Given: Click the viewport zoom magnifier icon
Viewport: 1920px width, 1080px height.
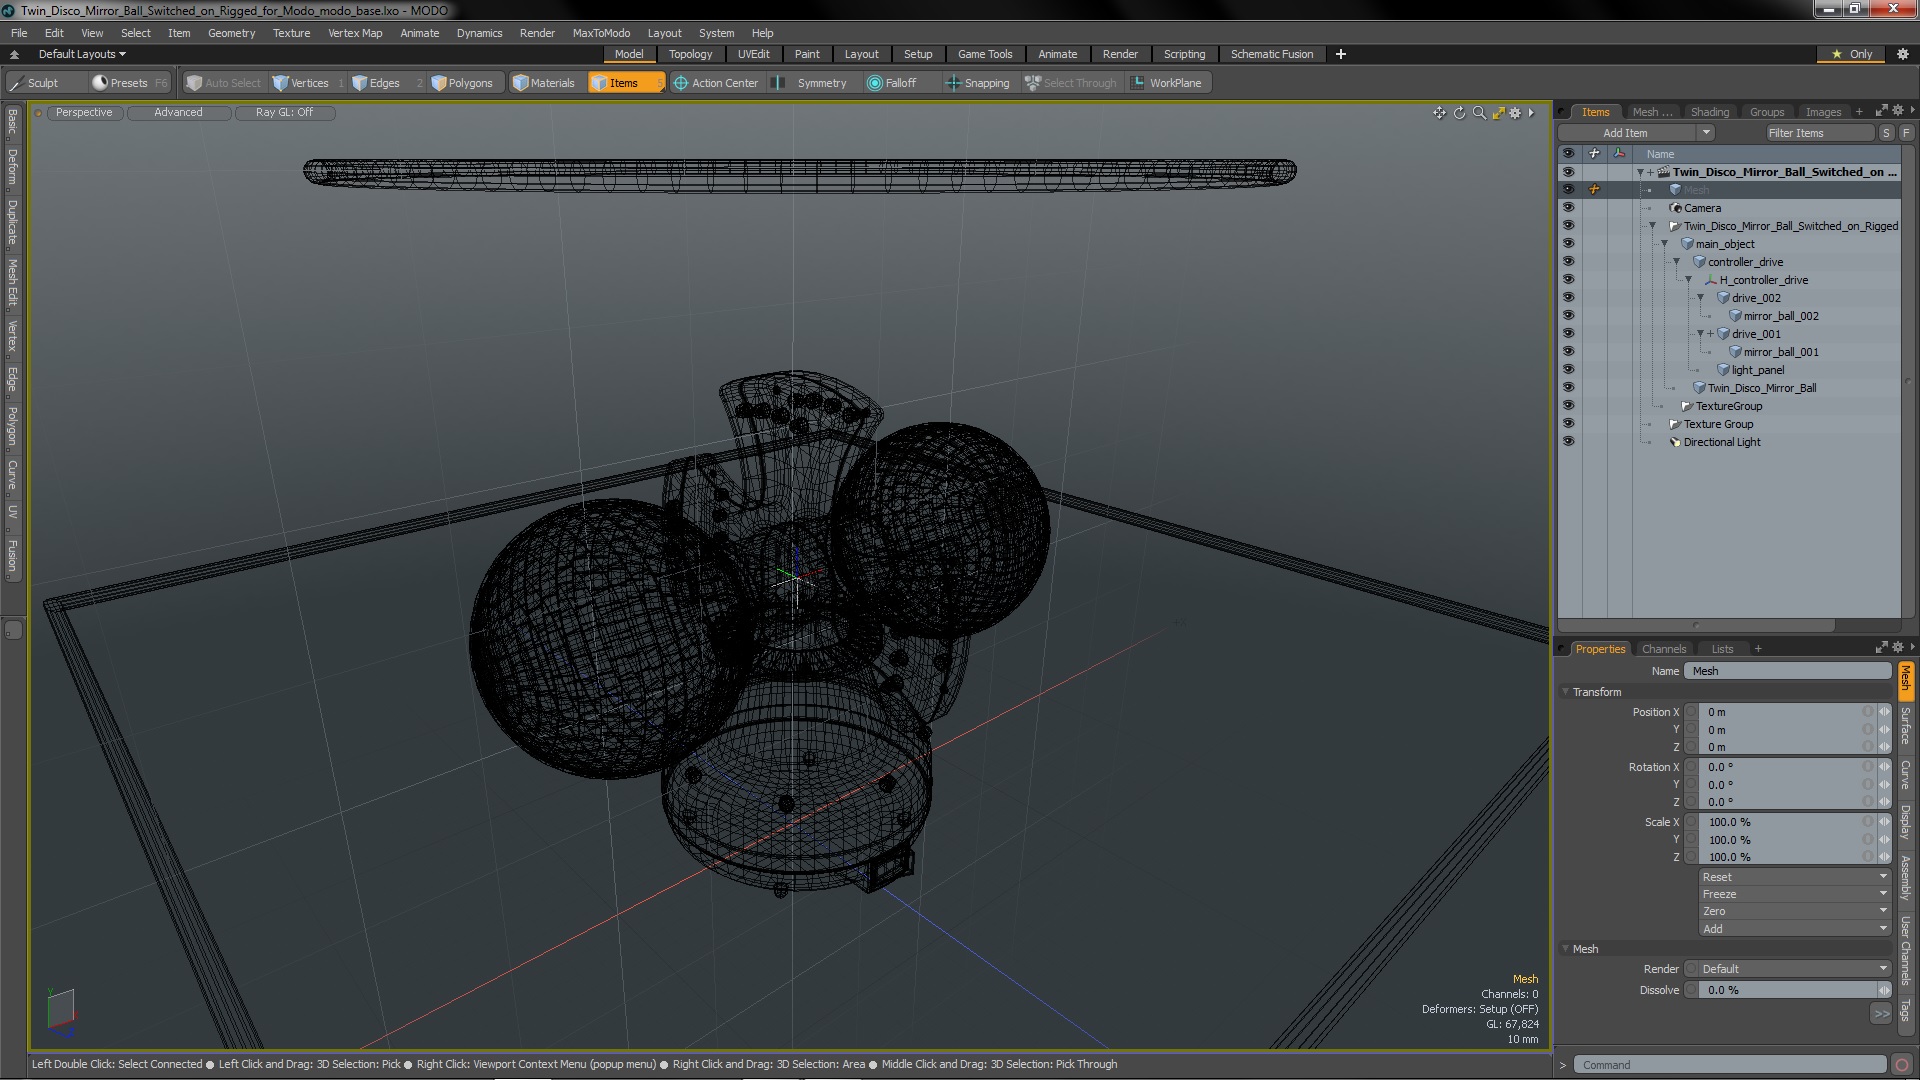Looking at the screenshot, I should tap(1479, 113).
